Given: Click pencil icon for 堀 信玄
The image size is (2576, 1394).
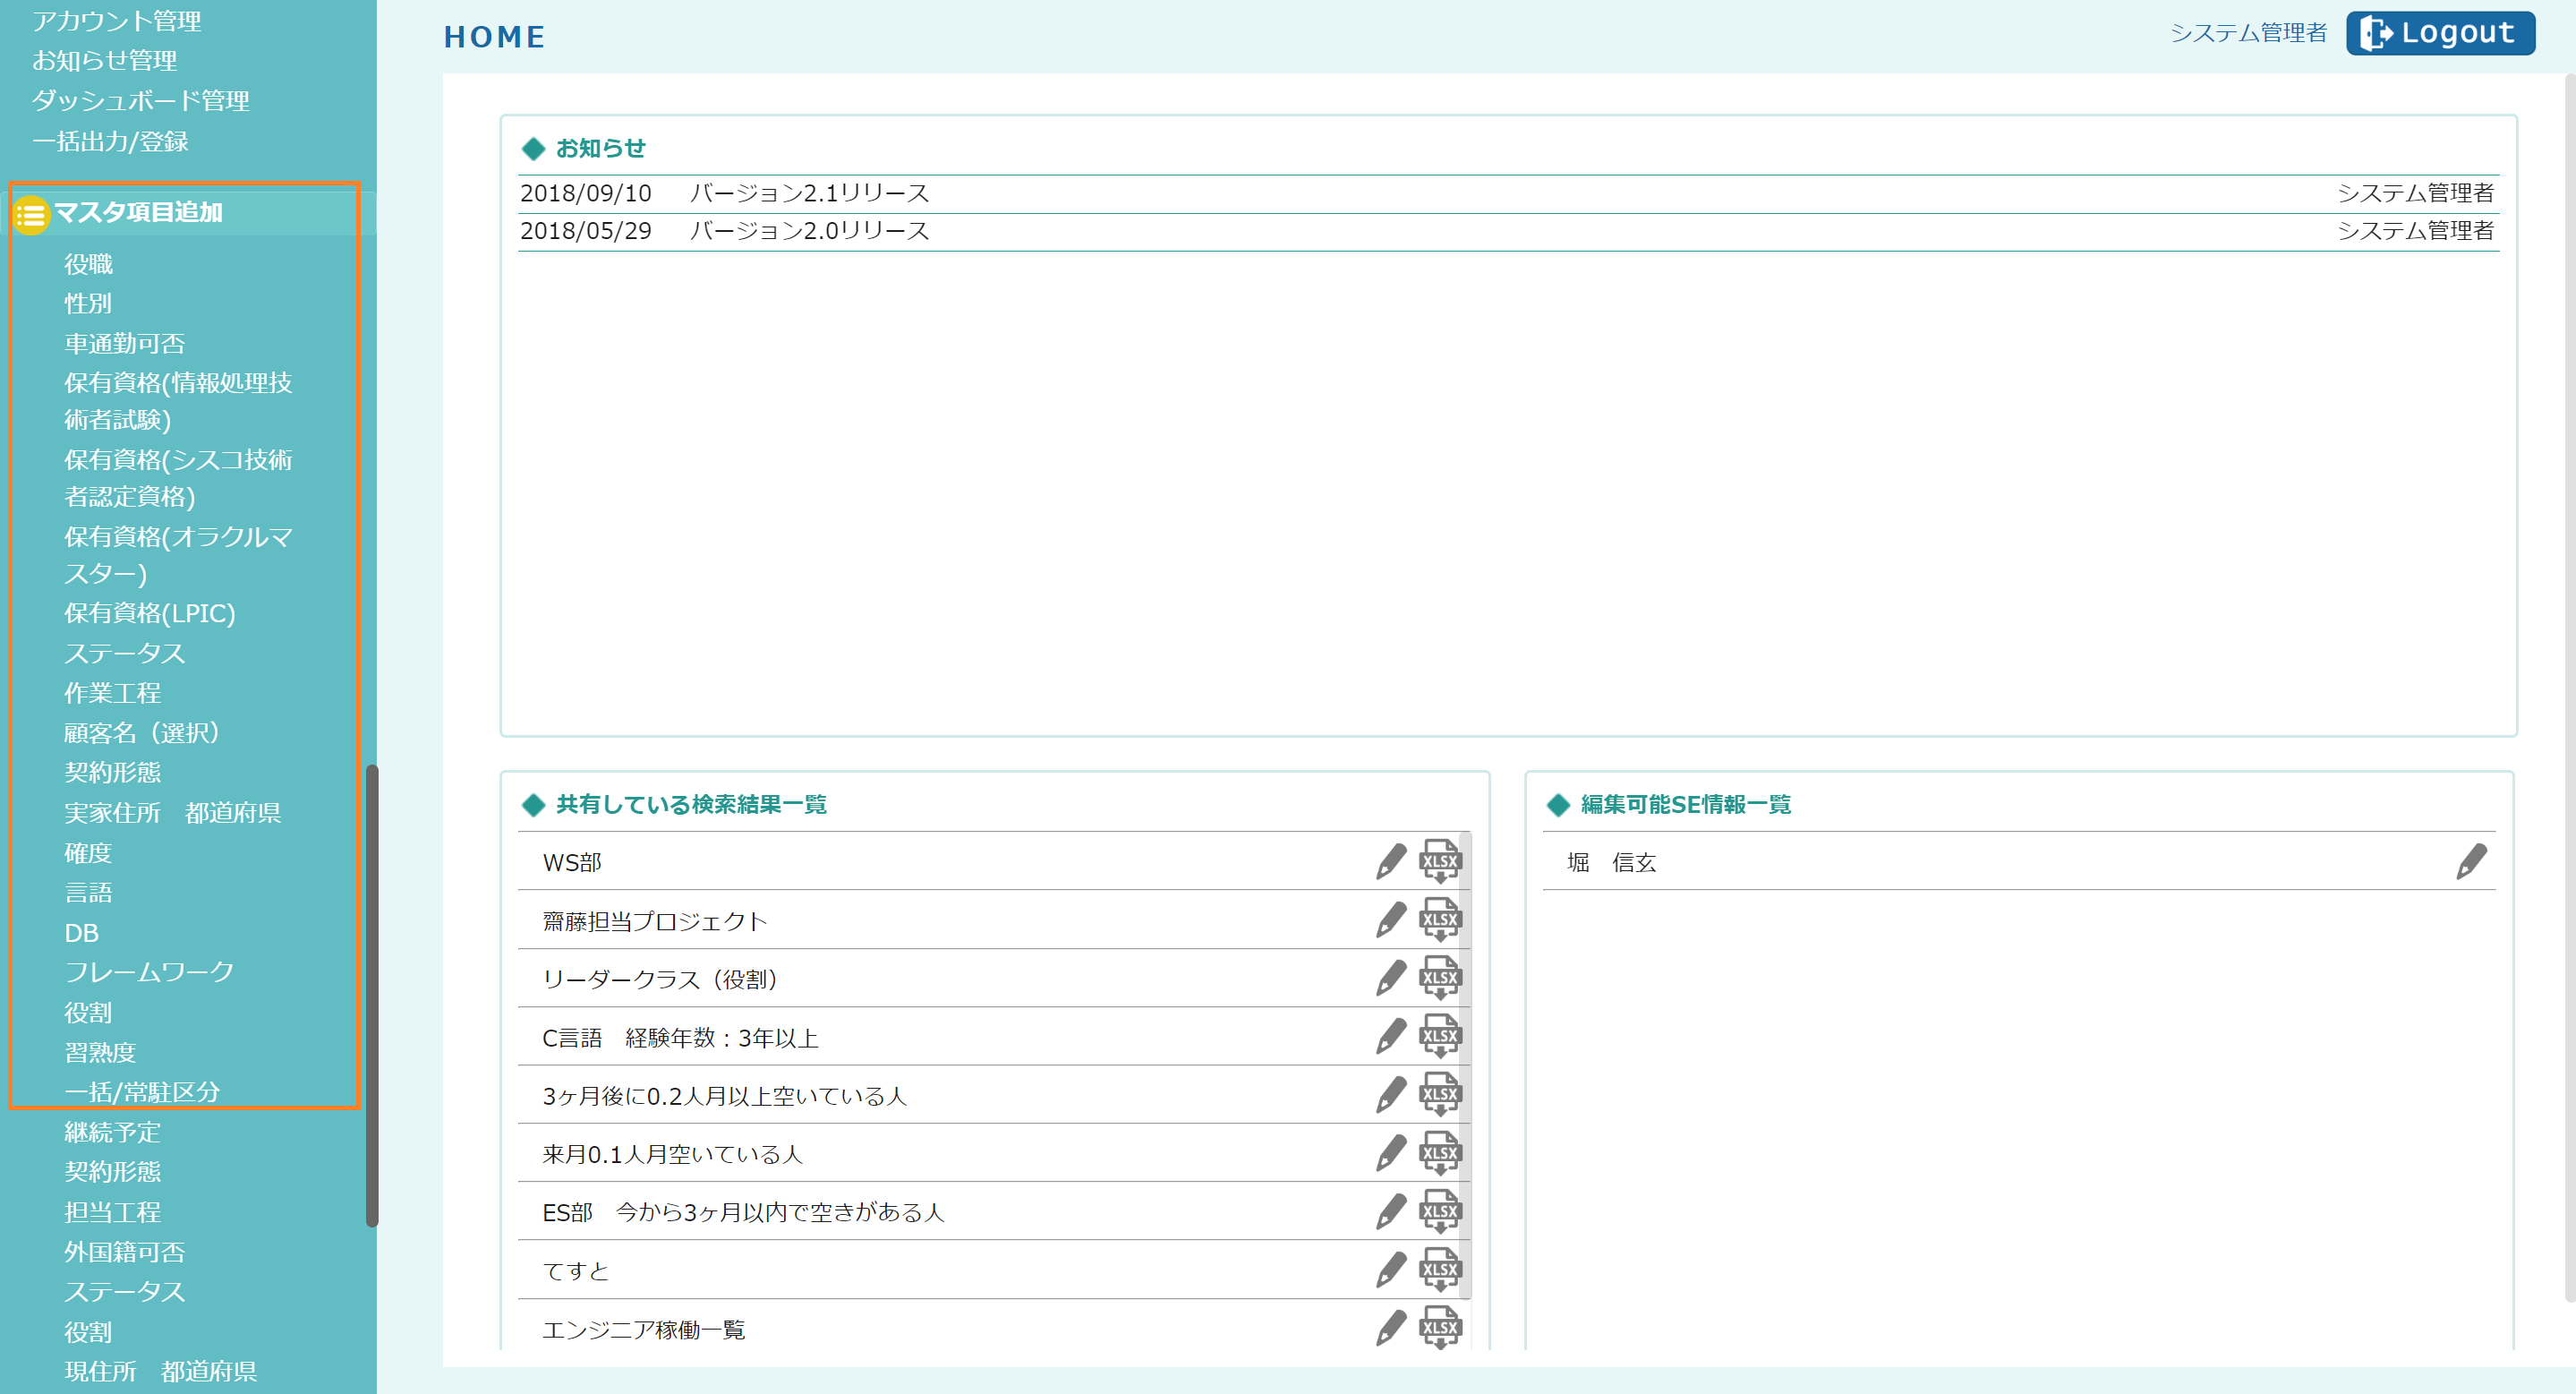Looking at the screenshot, I should pos(2470,861).
